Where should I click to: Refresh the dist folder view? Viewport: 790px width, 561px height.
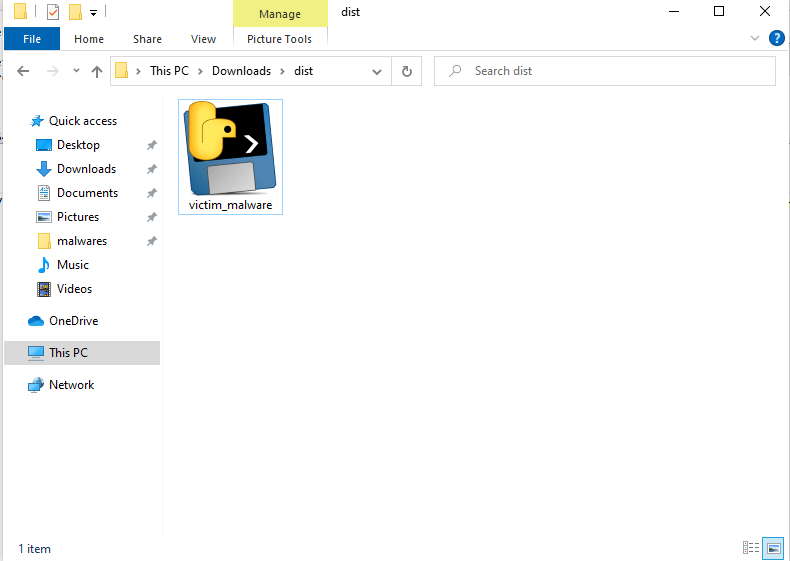[x=406, y=71]
